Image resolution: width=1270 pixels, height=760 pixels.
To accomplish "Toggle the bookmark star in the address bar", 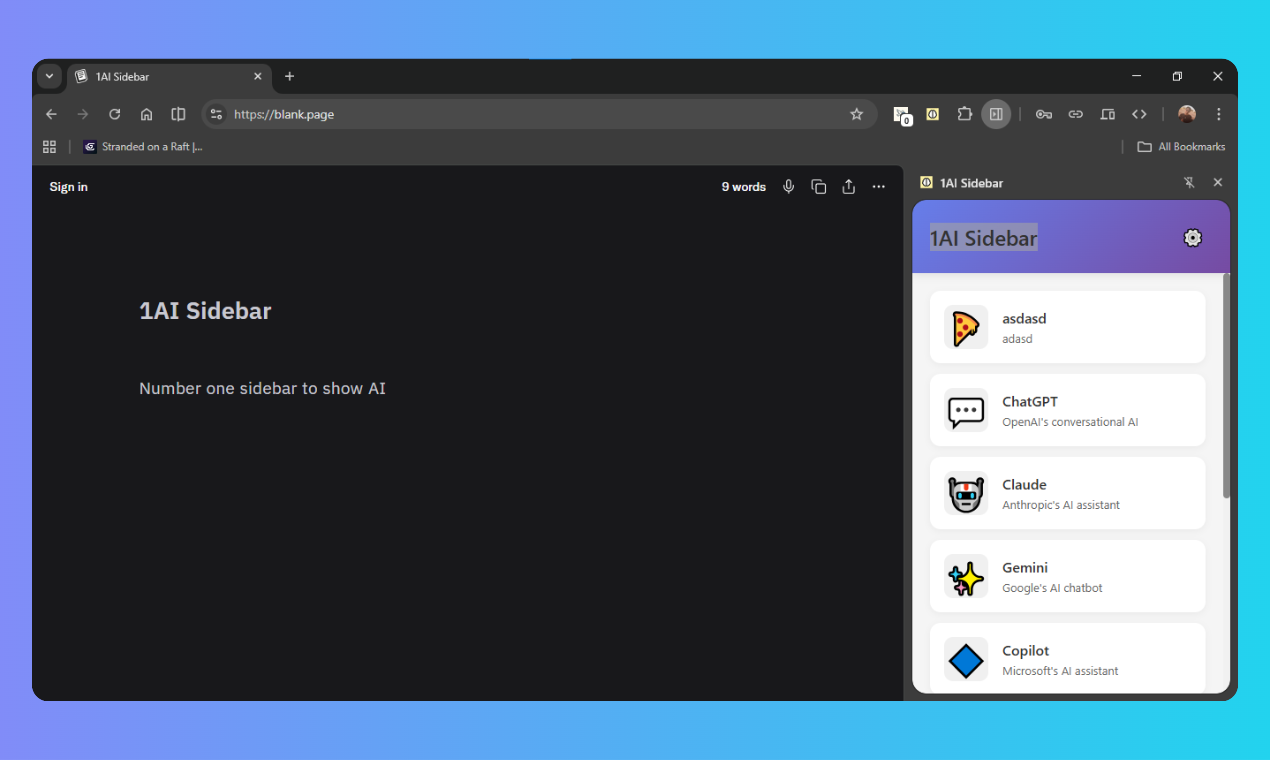I will point(856,114).
